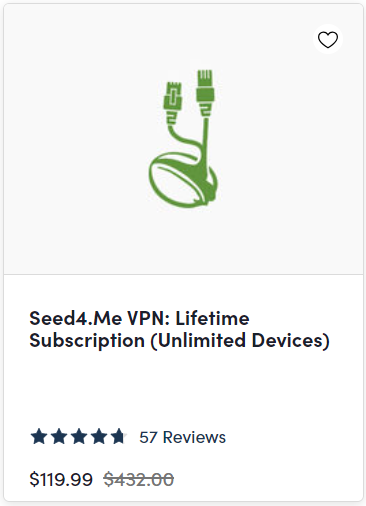Click the right ethernet plug in the logo

coord(205,92)
